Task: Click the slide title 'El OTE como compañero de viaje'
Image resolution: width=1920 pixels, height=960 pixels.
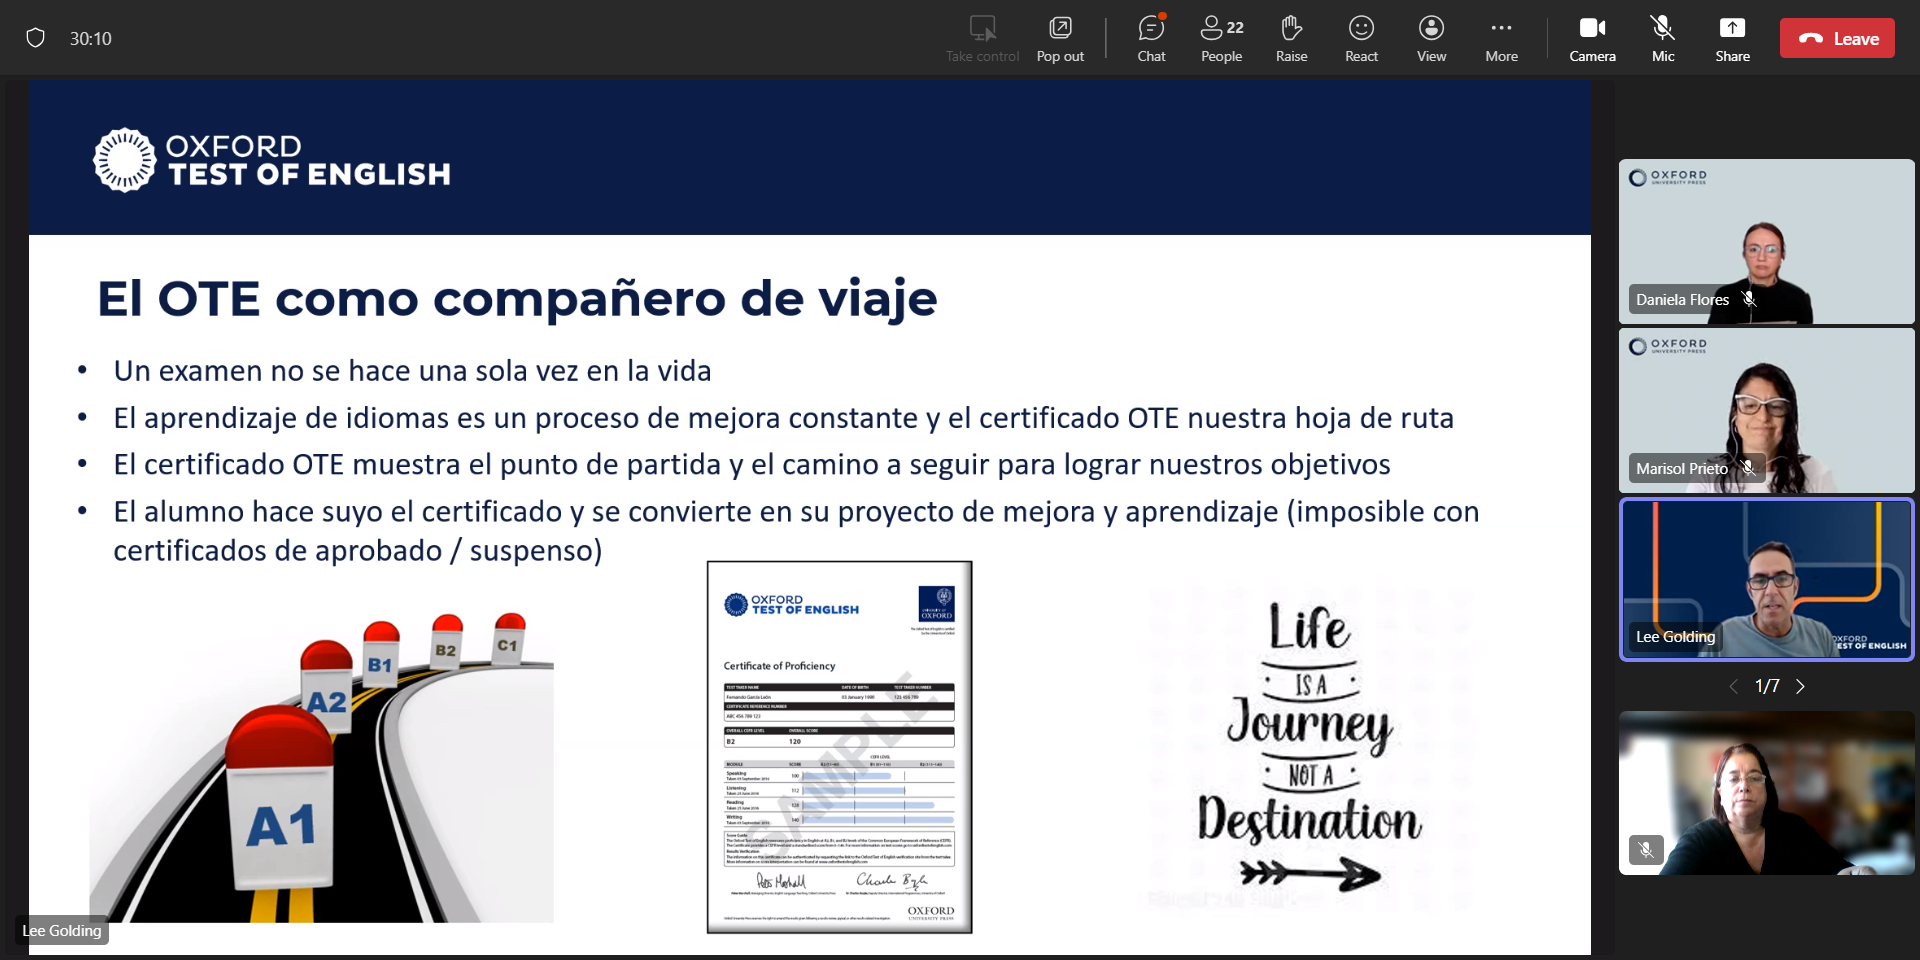Action: (x=517, y=298)
